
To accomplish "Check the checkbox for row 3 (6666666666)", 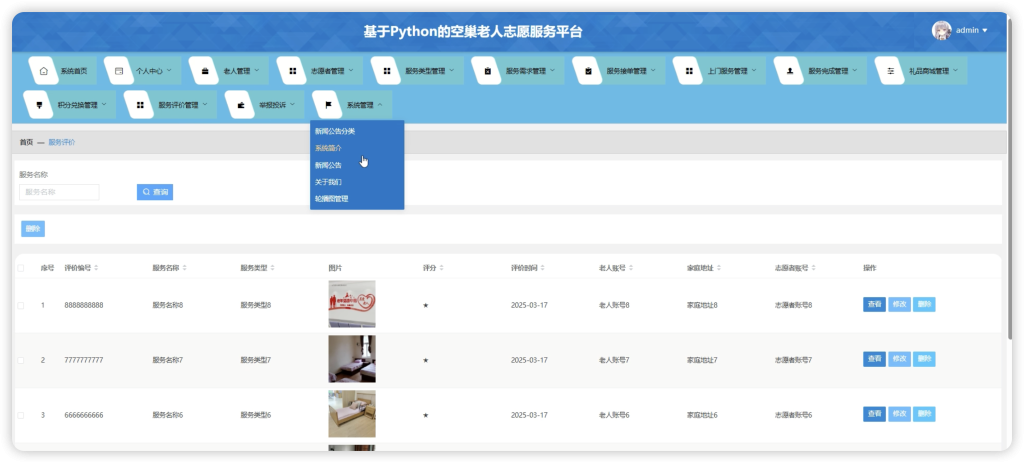I will (x=21, y=415).
